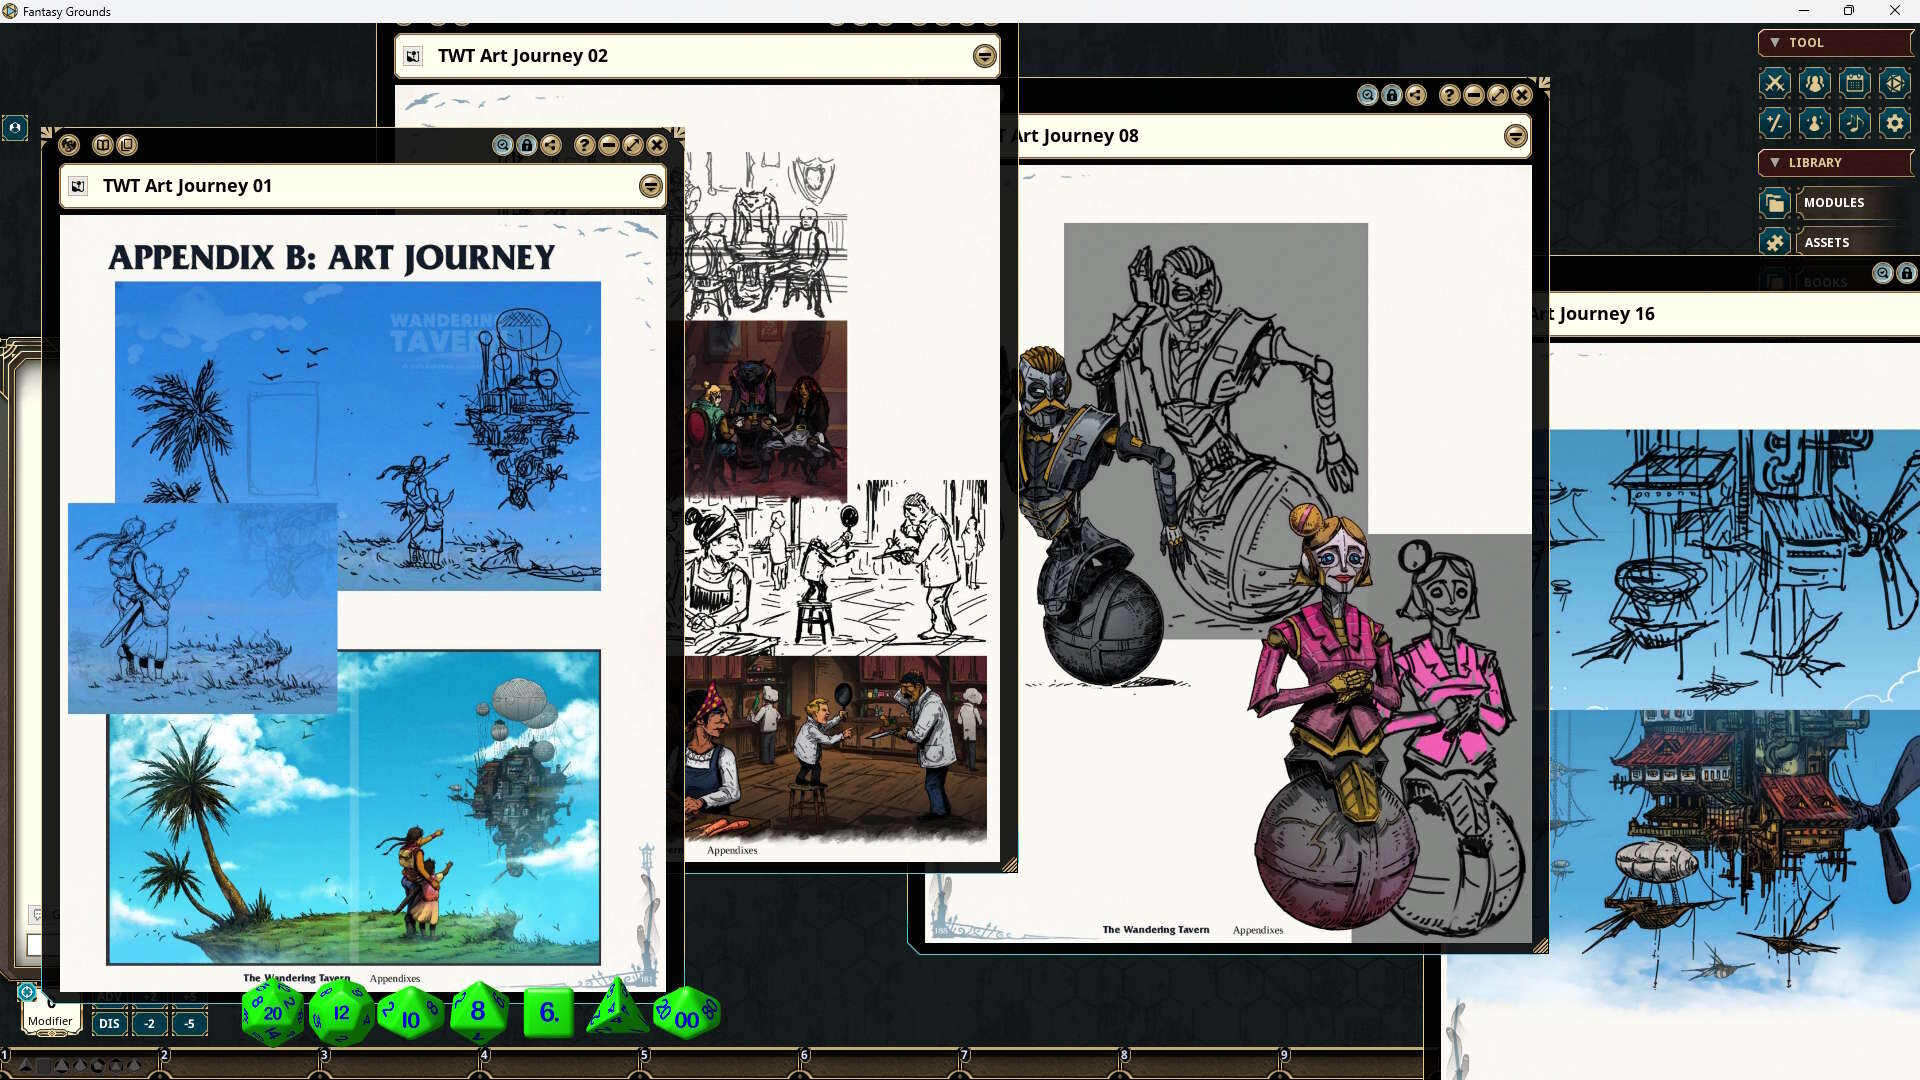Image resolution: width=1920 pixels, height=1080 pixels.
Task: Open the music notes sound tool icon
Action: pyautogui.click(x=1855, y=123)
